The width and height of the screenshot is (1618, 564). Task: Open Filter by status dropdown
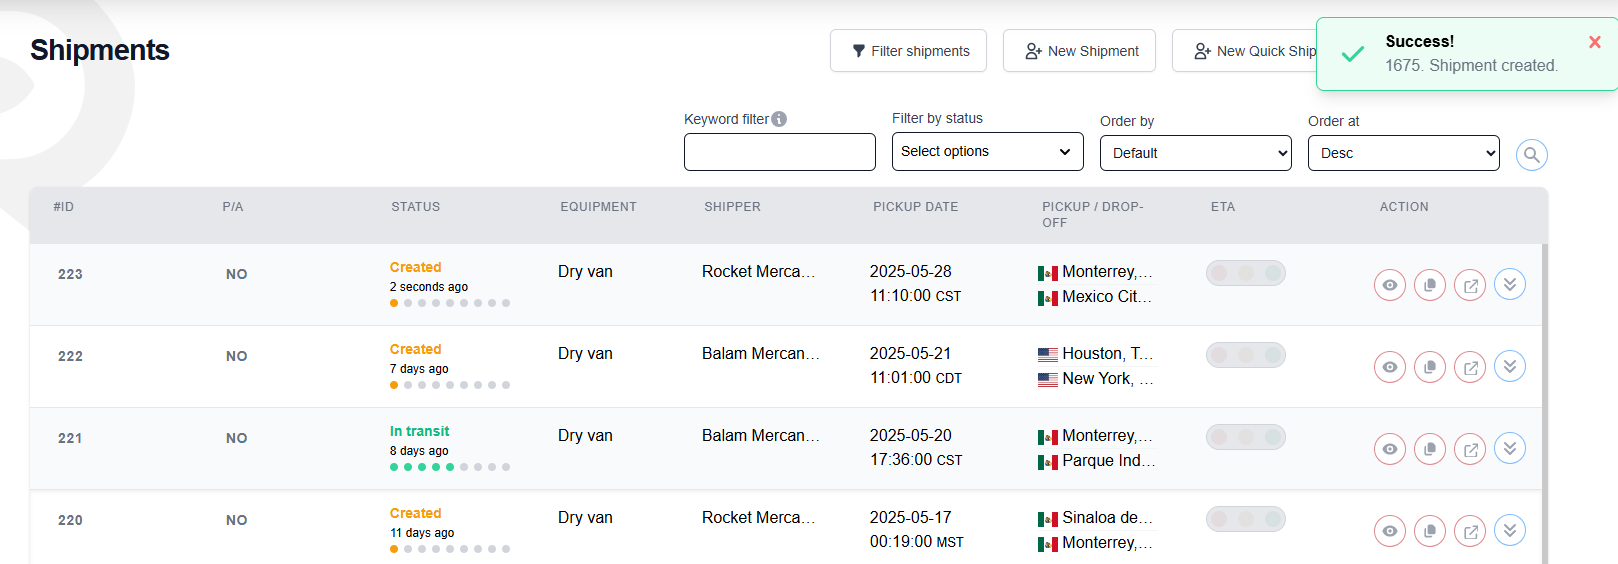click(x=988, y=152)
